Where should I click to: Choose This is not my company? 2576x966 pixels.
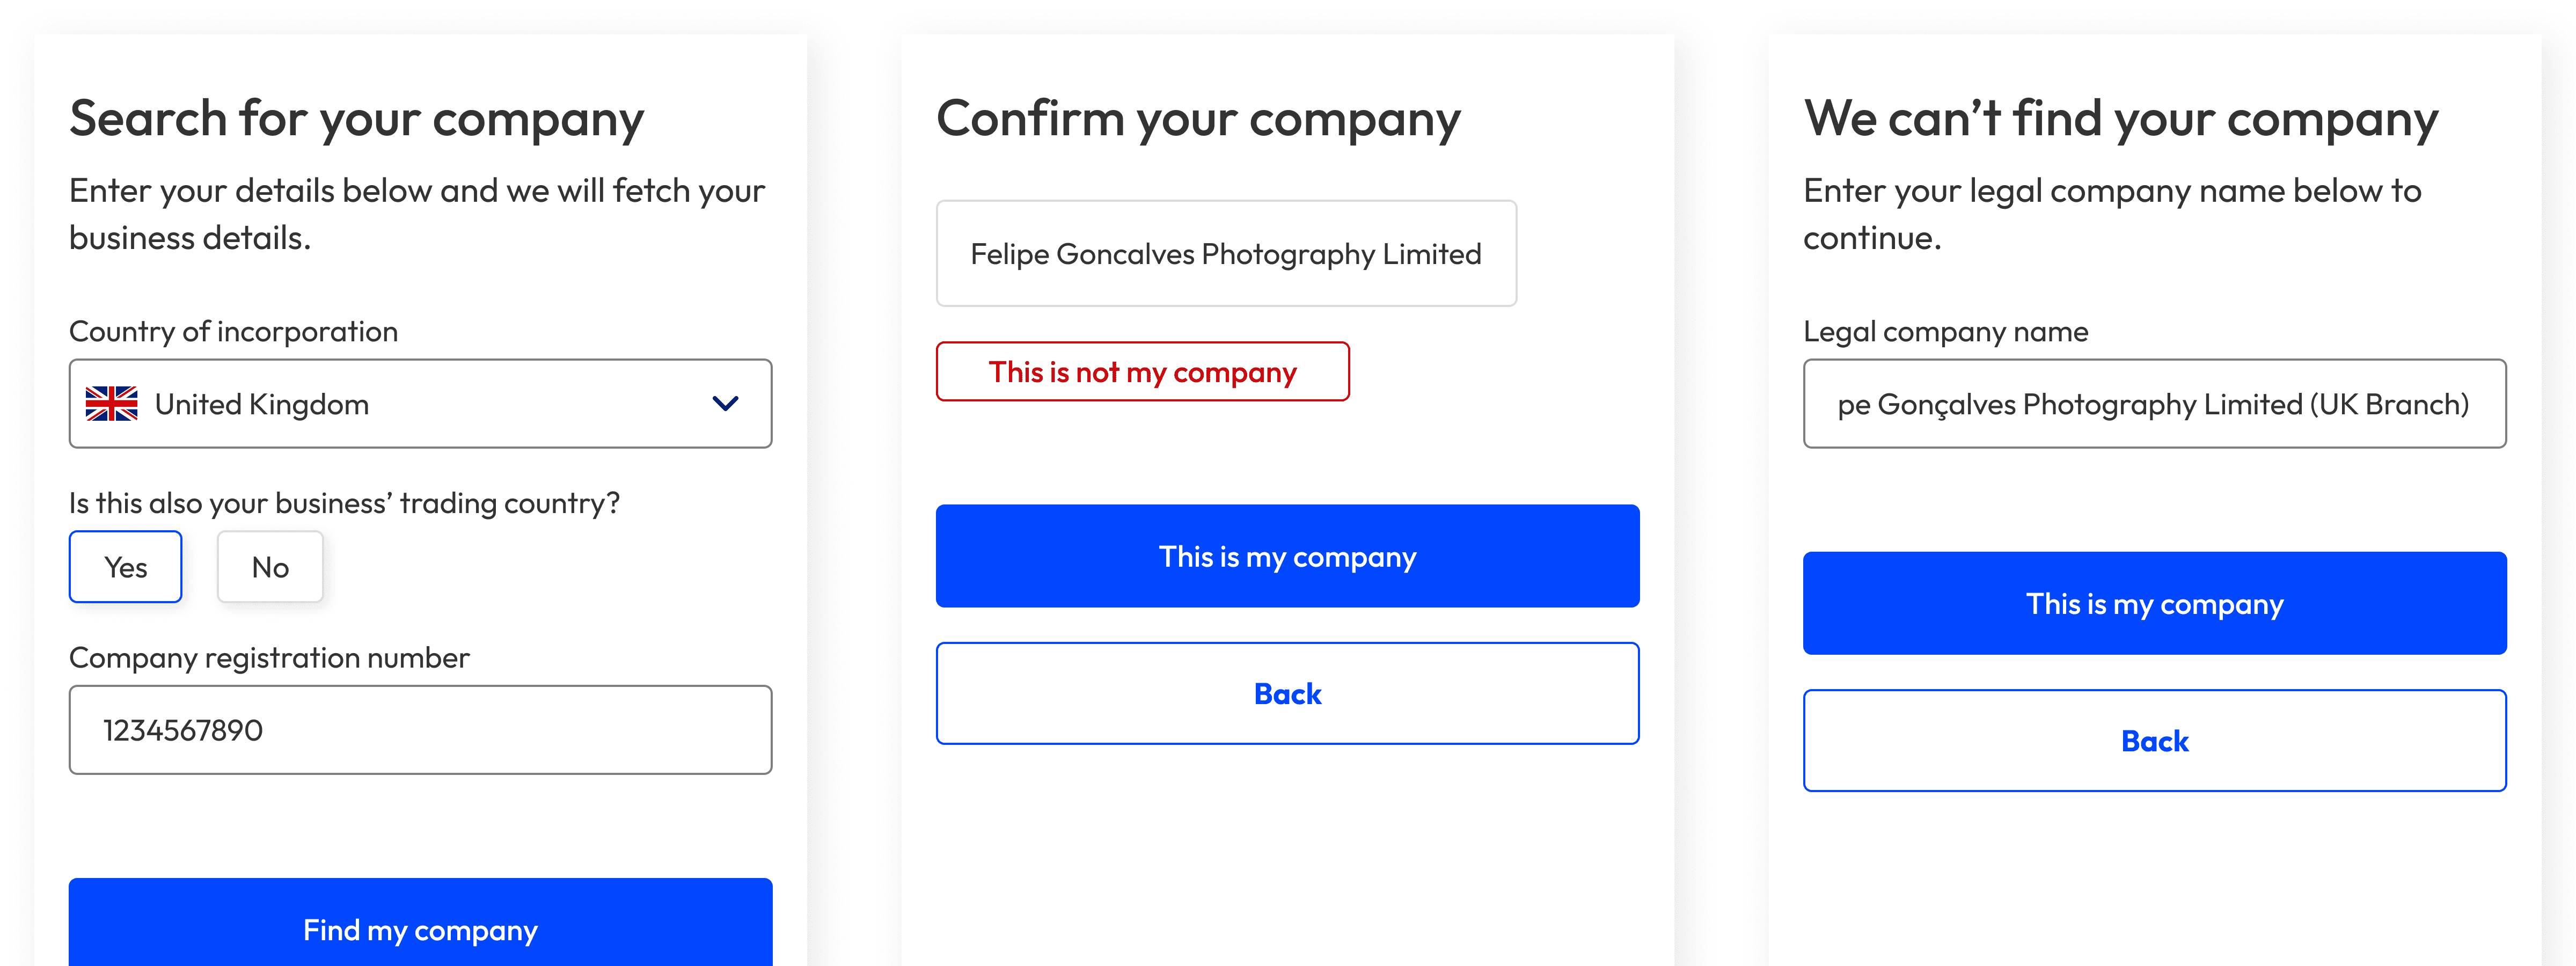click(x=1143, y=371)
